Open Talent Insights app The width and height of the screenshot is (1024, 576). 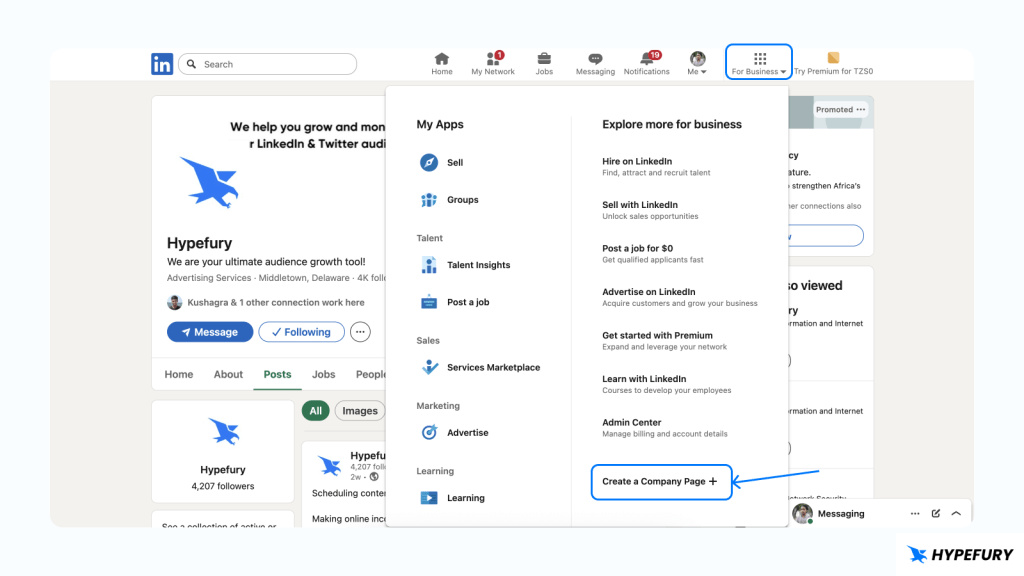(x=429, y=265)
